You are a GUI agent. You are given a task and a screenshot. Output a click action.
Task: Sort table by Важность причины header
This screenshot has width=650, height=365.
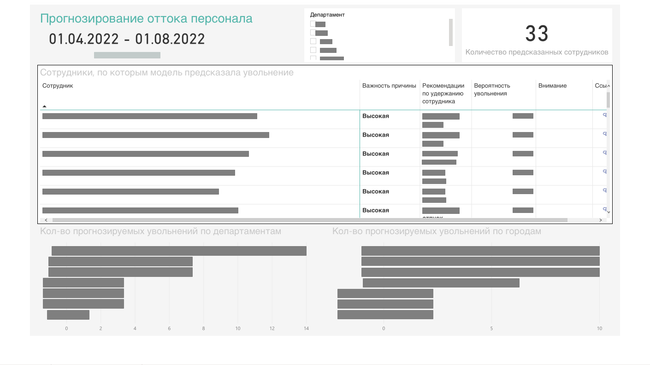point(389,86)
